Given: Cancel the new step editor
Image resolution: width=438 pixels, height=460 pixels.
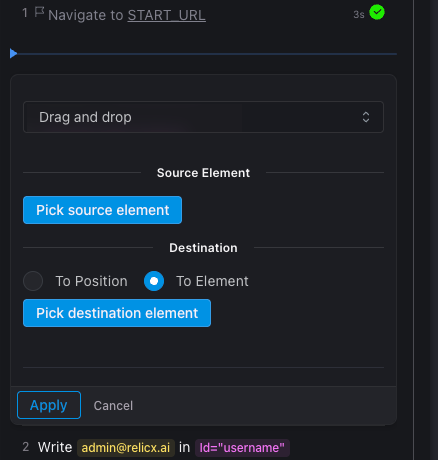Looking at the screenshot, I should (x=113, y=406).
